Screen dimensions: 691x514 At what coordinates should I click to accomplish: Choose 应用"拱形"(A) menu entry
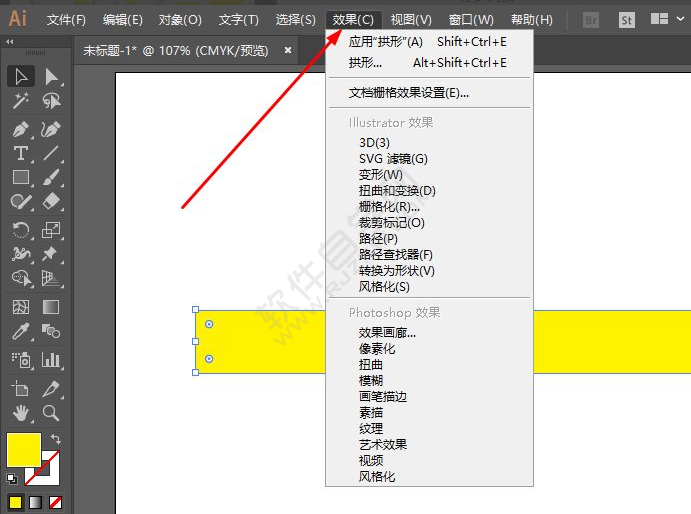(429, 42)
